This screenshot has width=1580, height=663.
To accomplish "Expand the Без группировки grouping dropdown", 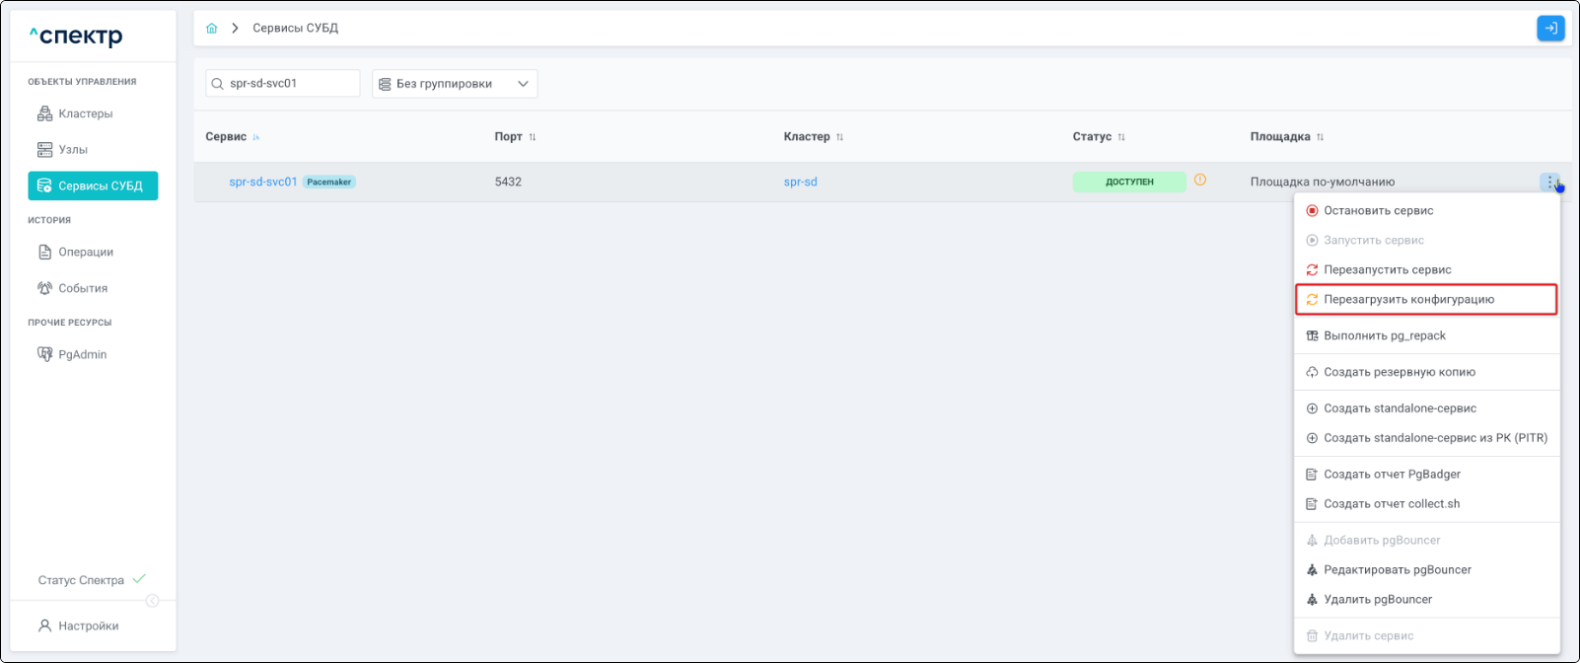I will tap(455, 84).
